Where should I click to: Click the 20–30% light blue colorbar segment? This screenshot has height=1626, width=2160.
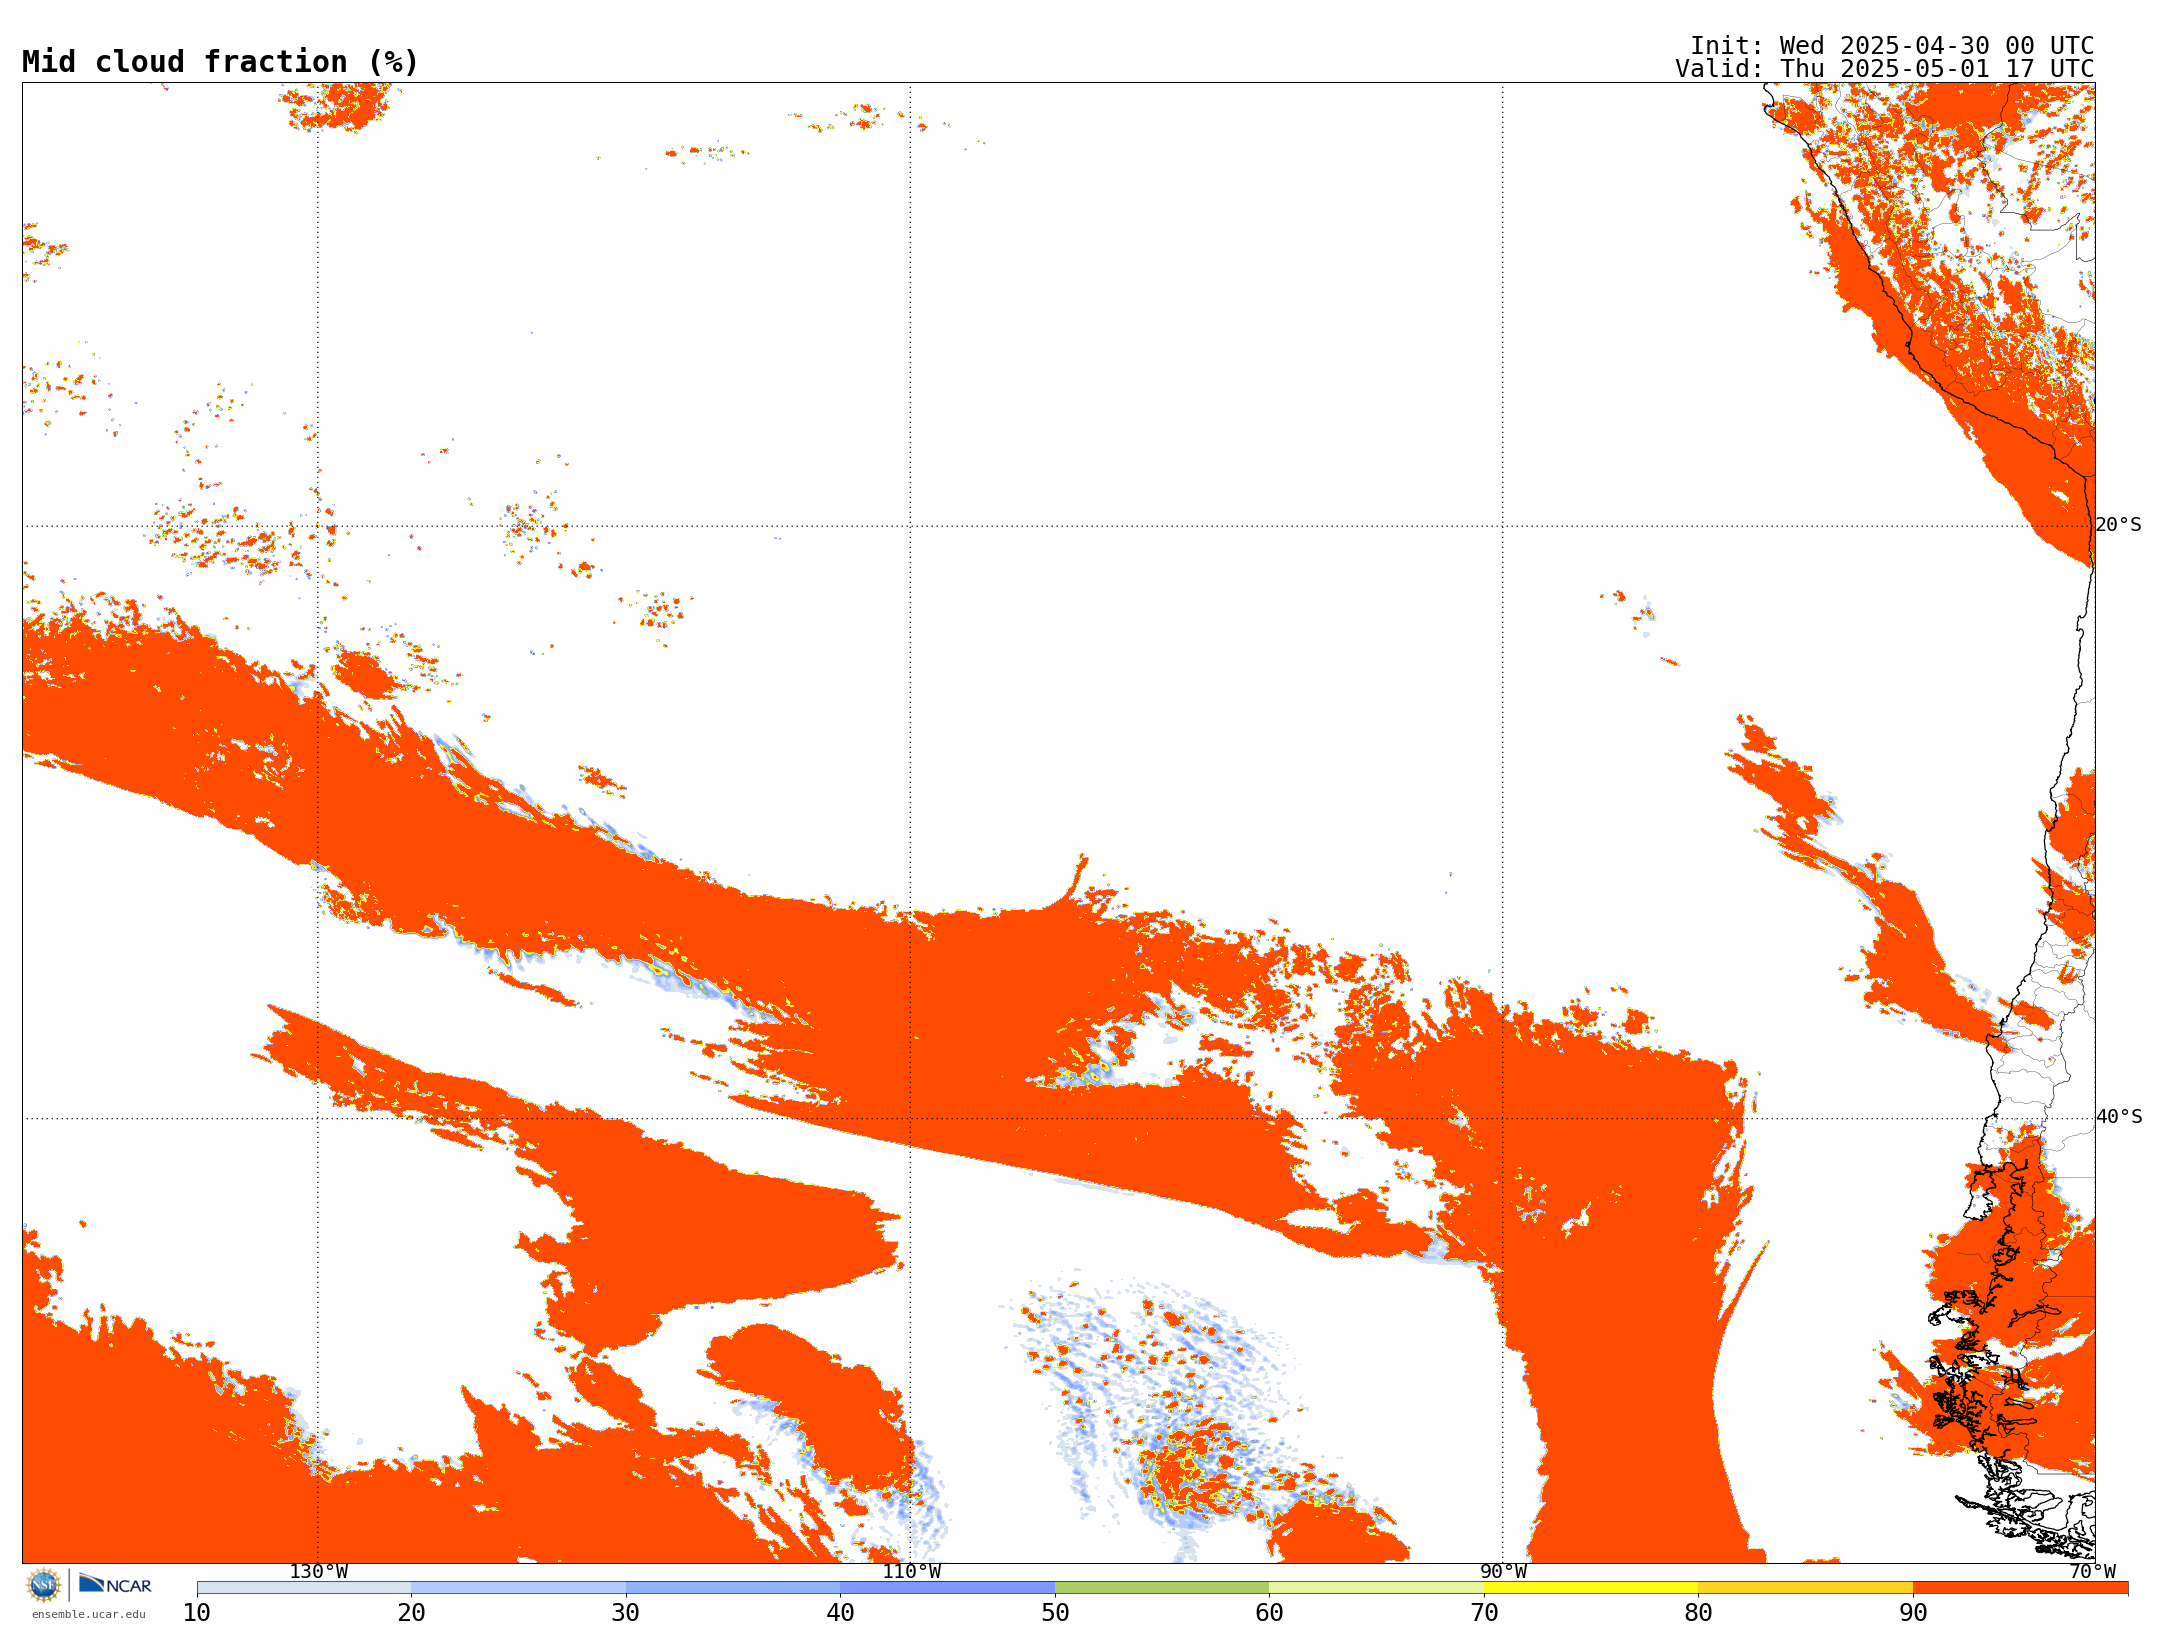[518, 1588]
